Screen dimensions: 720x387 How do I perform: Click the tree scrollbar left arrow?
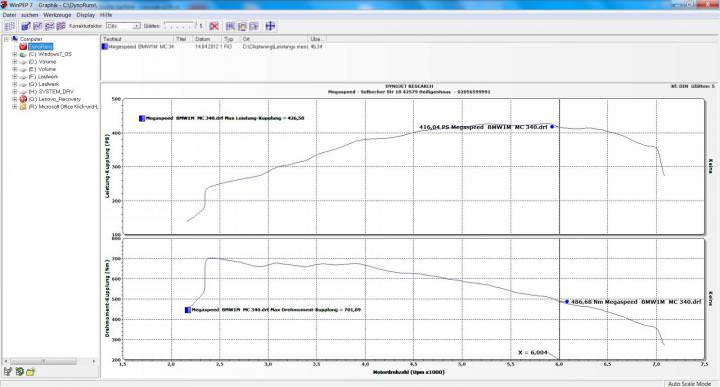6,361
